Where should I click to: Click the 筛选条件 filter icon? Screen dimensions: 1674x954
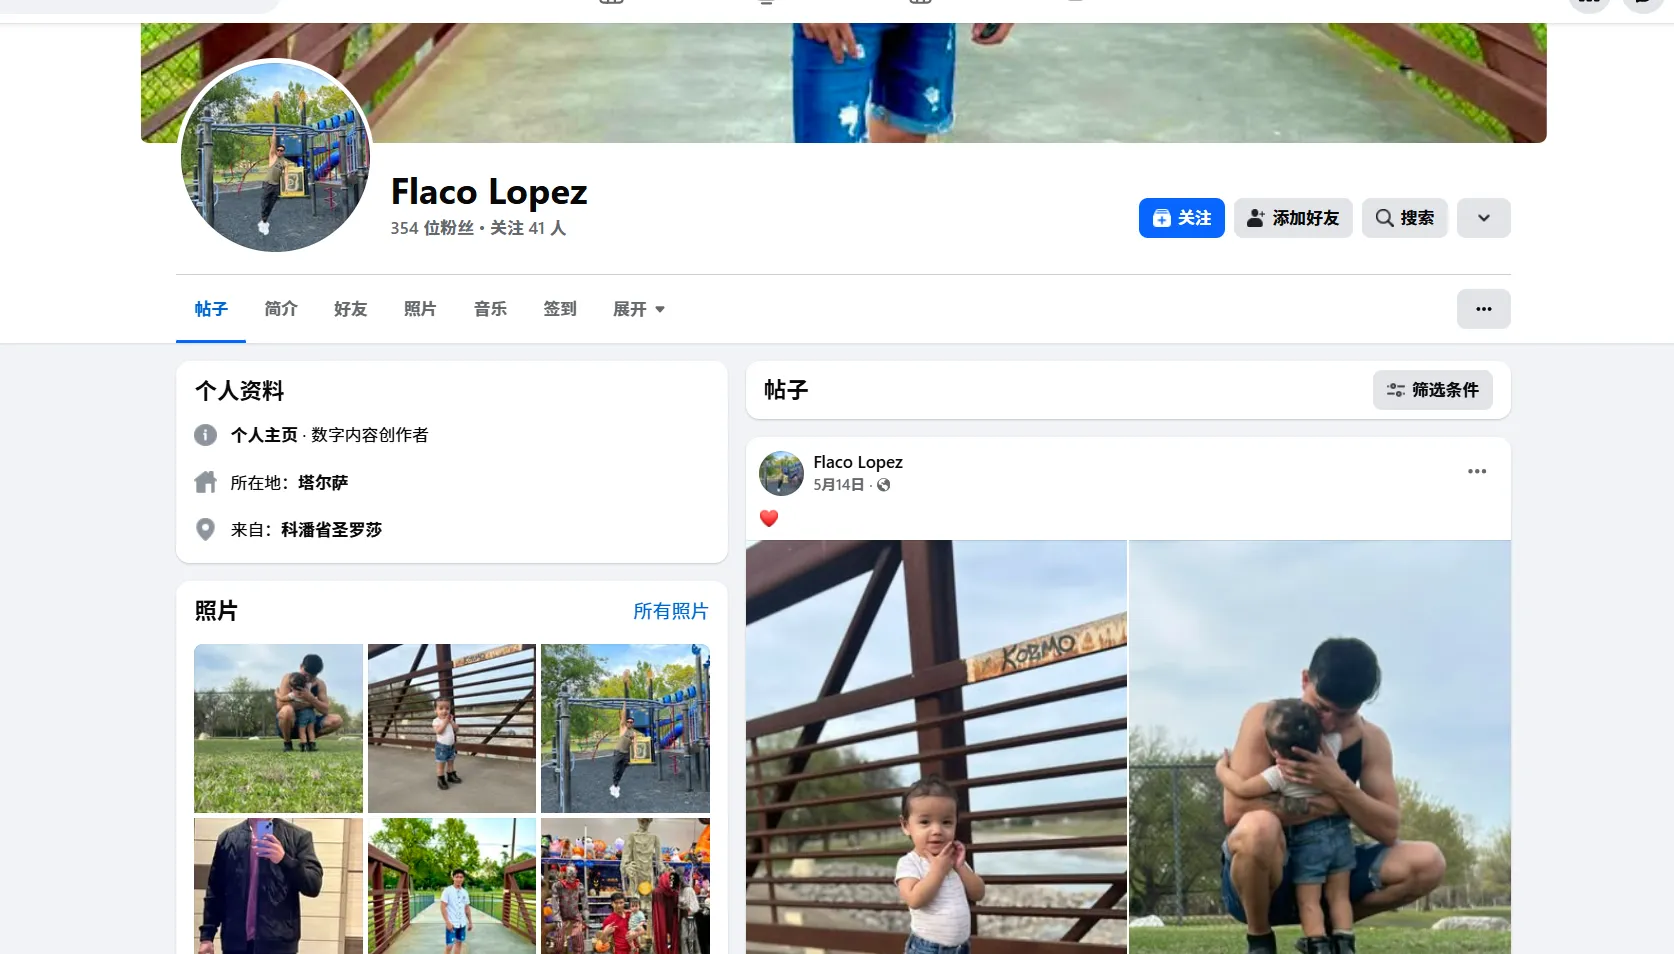coord(1396,390)
